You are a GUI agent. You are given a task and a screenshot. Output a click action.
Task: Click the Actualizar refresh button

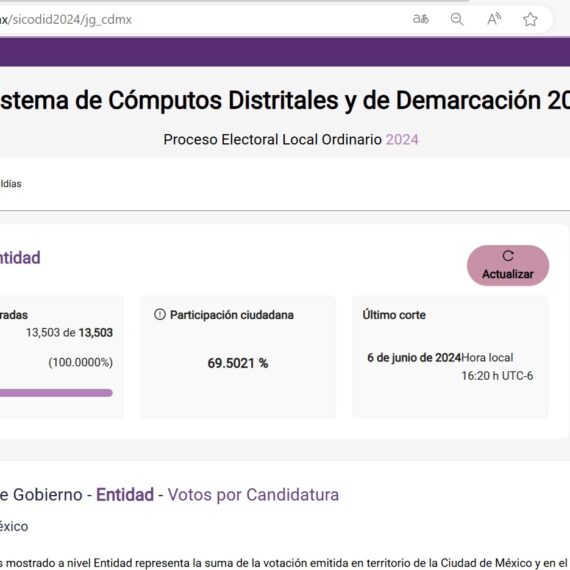508,265
